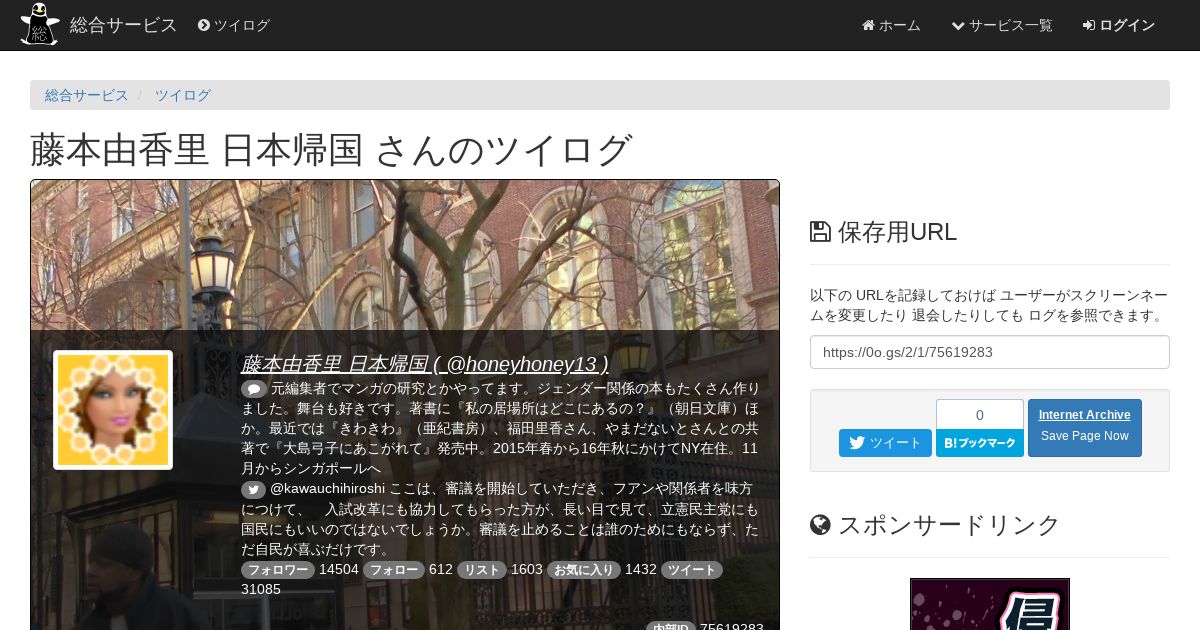Viewport: 1200px width, 630px height.
Task: Click follow count 612
Action: tap(441, 570)
